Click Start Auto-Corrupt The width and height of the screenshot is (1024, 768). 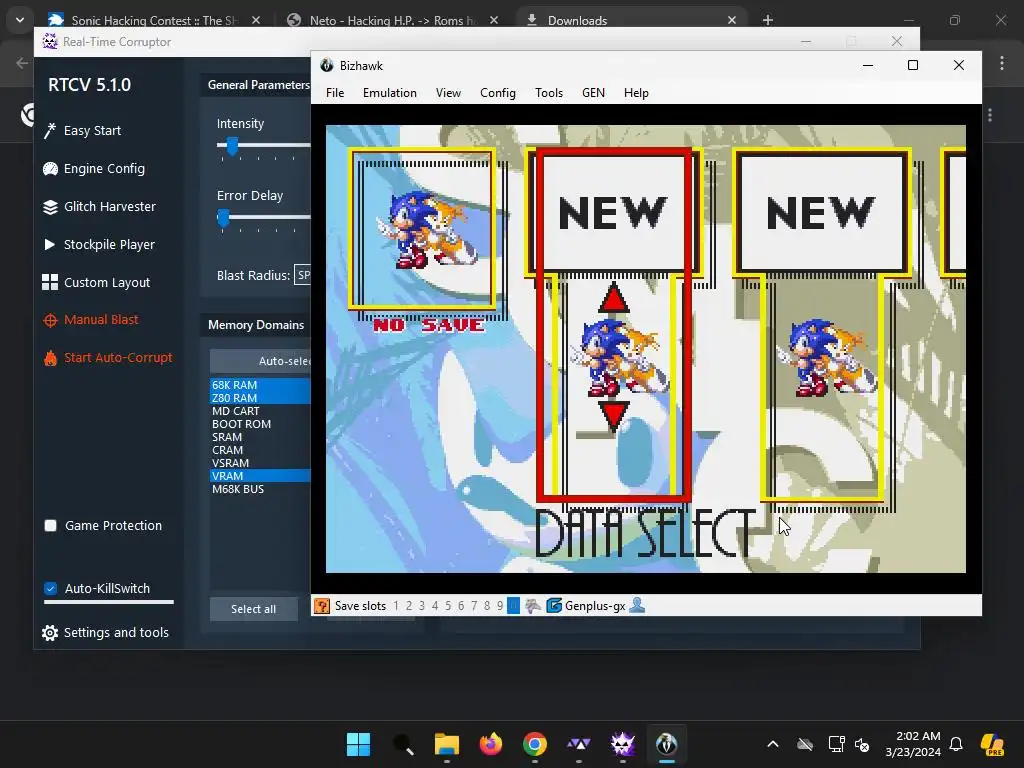coord(108,358)
